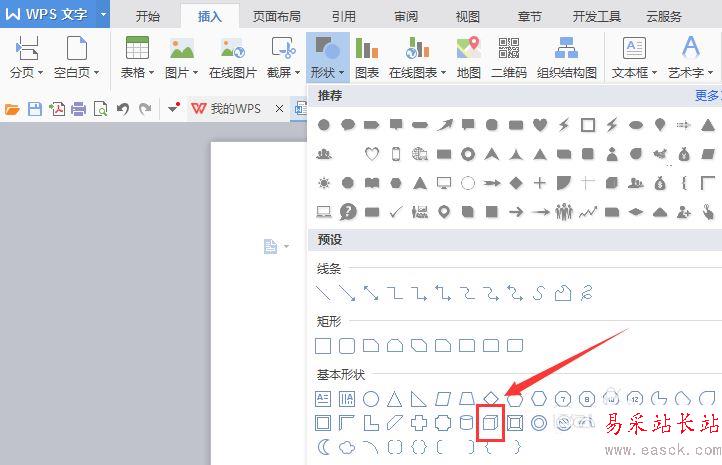Viewport: 722px width, 465px height.
Task: Select the heart shape in 推荐
Action: click(x=540, y=125)
